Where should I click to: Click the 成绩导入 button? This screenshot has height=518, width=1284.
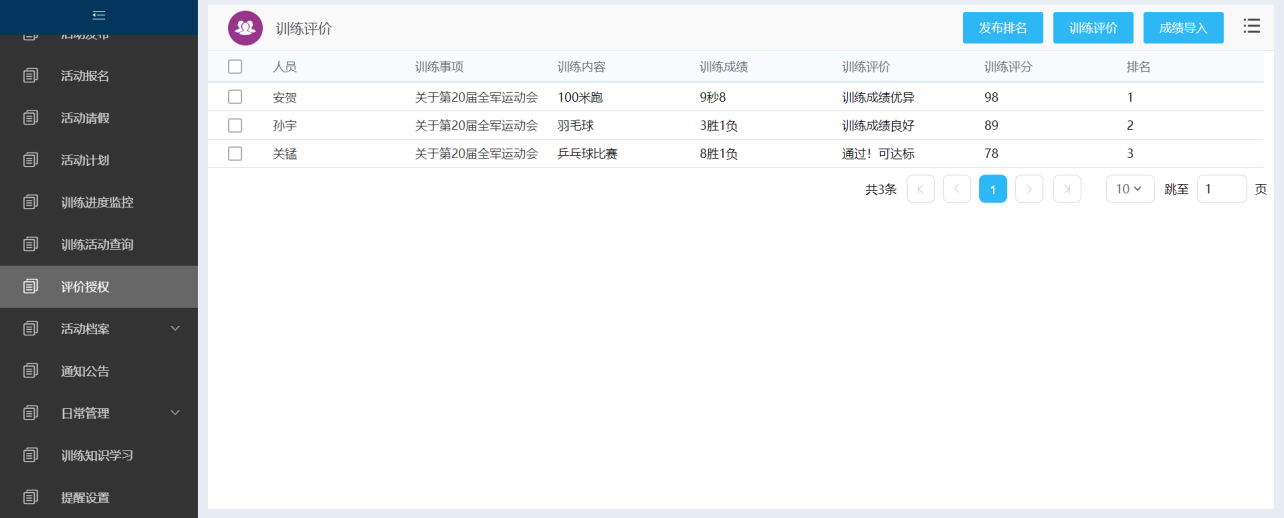[x=1183, y=28]
